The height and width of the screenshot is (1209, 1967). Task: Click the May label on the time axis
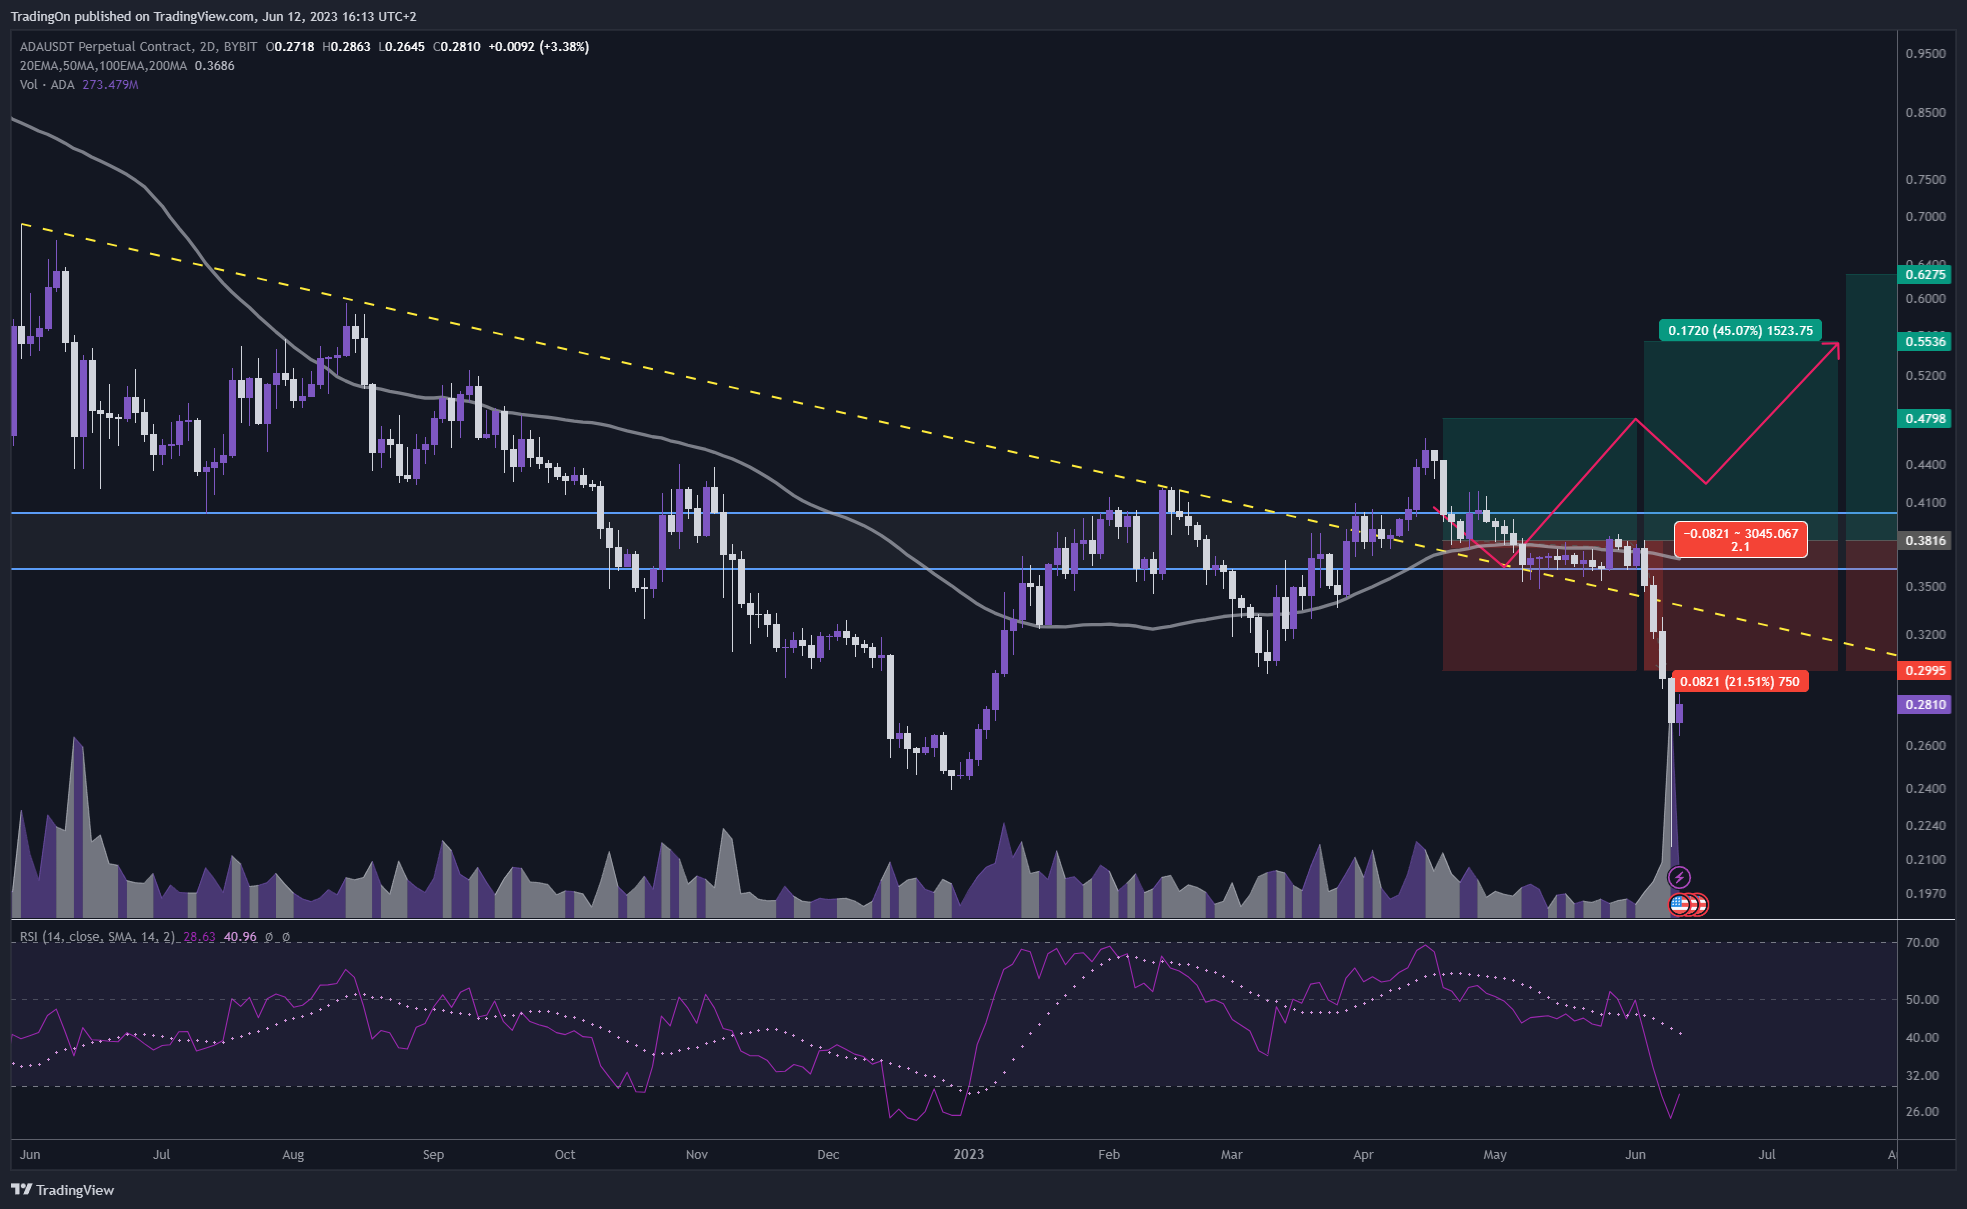pos(1495,1154)
